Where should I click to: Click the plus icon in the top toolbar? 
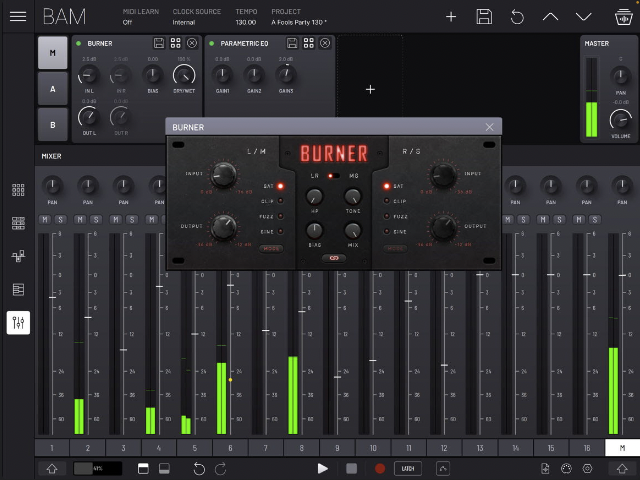click(x=451, y=16)
